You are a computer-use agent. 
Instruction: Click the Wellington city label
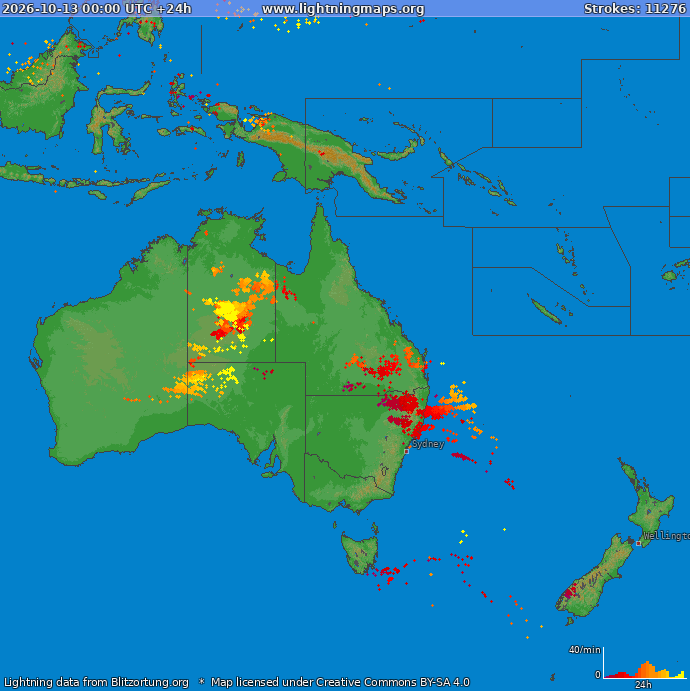pyautogui.click(x=666, y=535)
